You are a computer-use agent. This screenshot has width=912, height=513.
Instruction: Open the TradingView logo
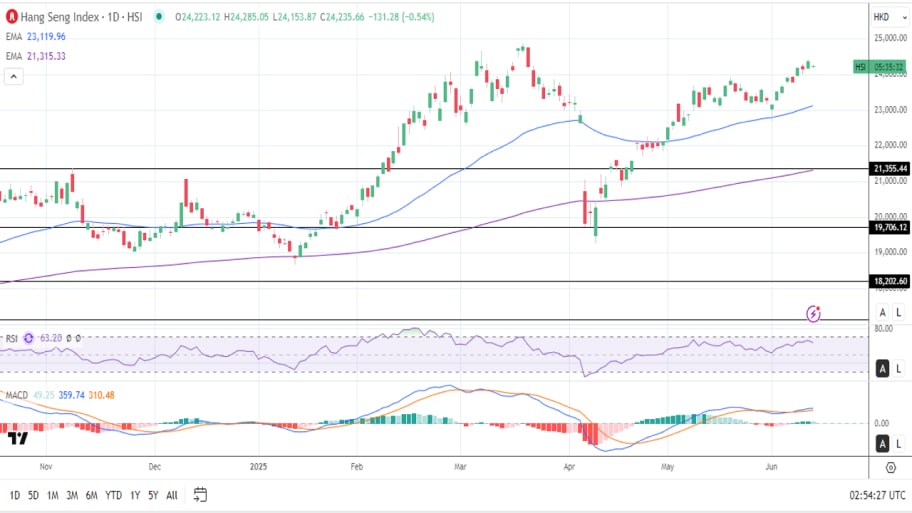(17, 439)
